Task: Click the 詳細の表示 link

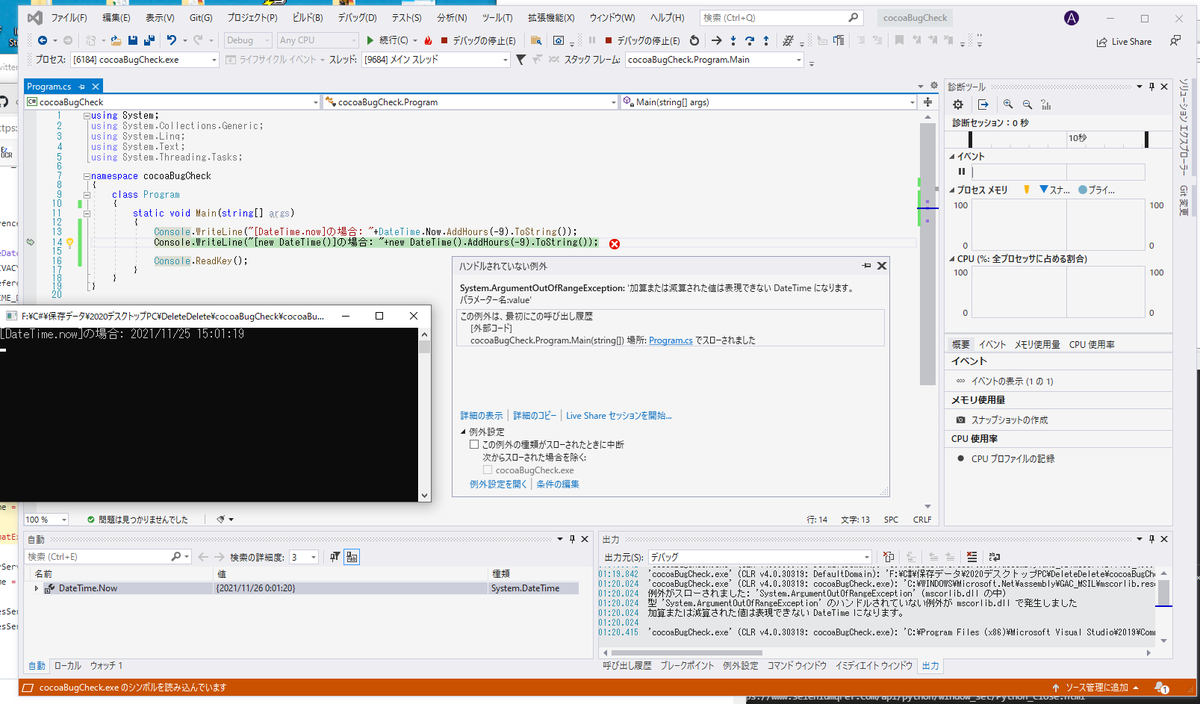Action: point(482,415)
